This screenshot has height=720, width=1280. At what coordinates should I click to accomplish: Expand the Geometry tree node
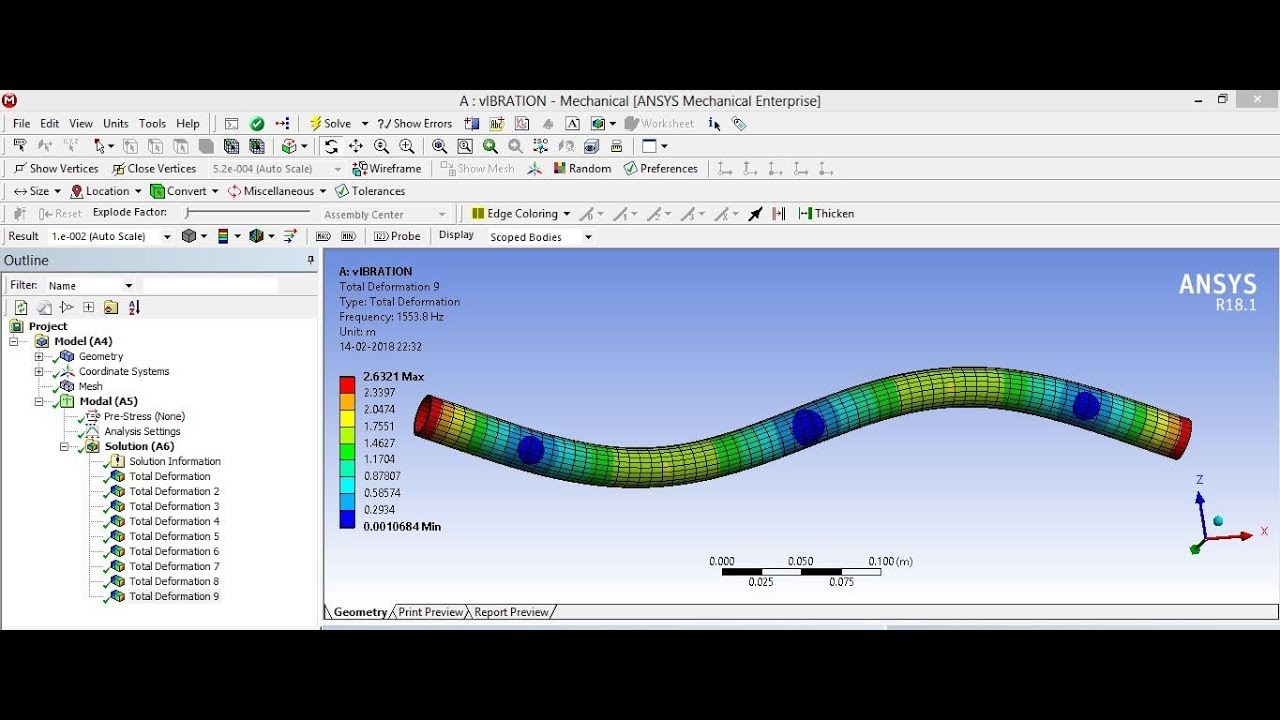(x=39, y=356)
